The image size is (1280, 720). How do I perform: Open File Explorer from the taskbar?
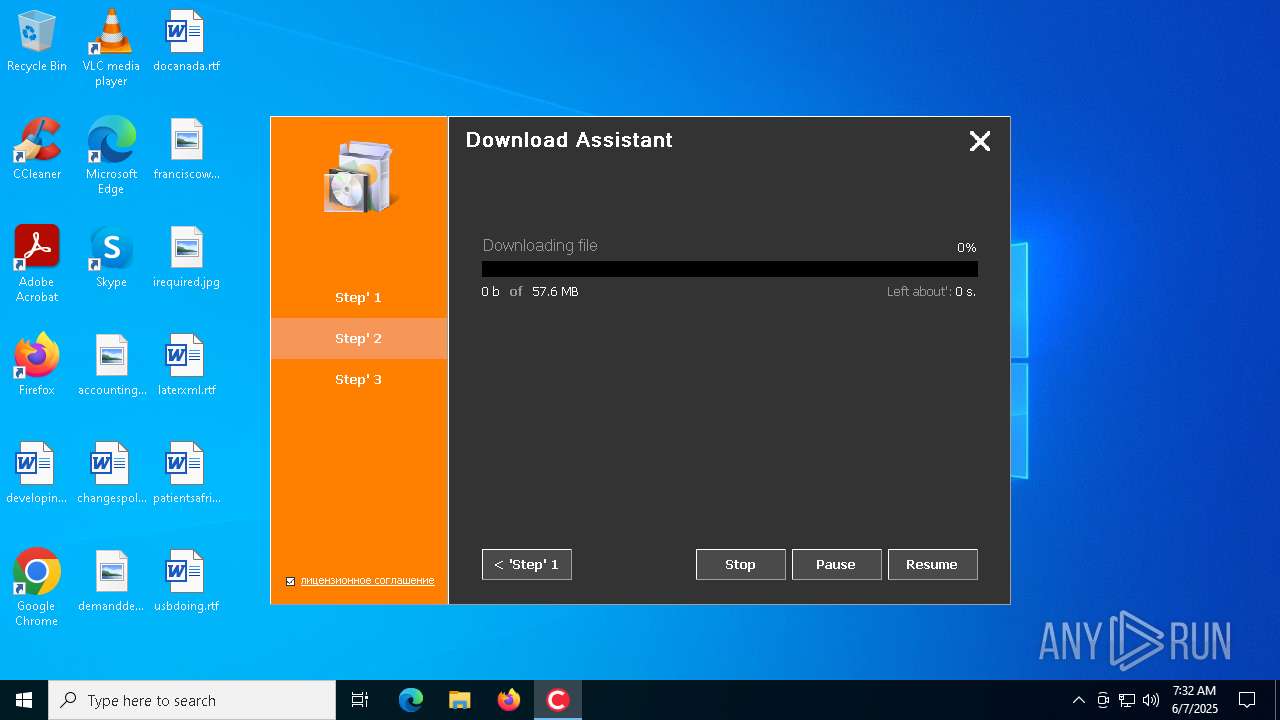pos(460,700)
